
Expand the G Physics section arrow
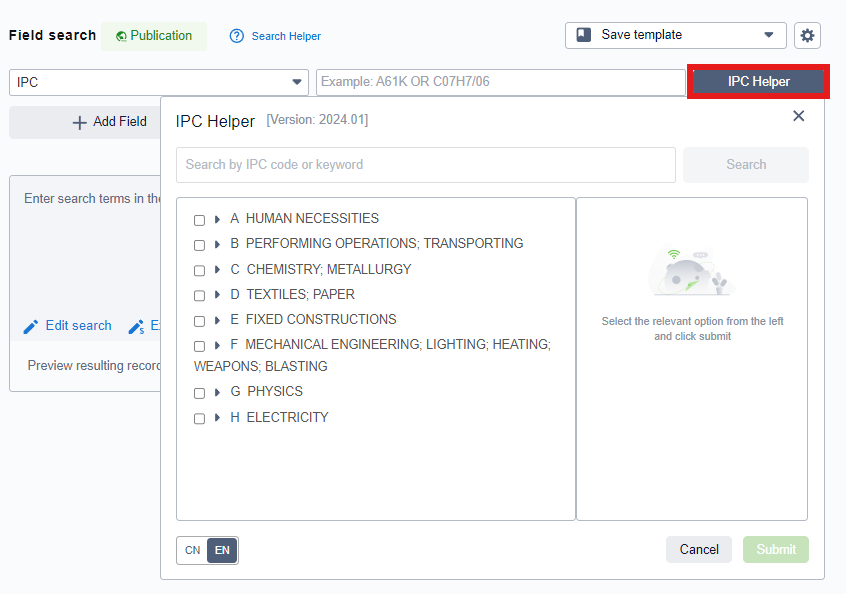[217, 392]
